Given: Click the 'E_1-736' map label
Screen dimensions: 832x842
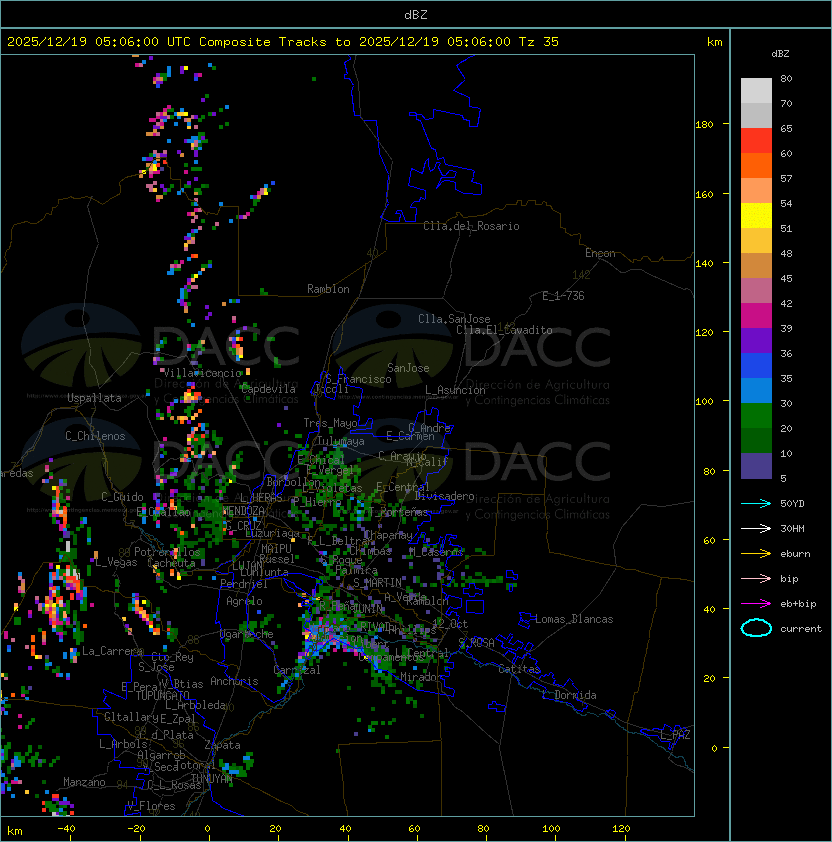Looking at the screenshot, I should (x=563, y=296).
